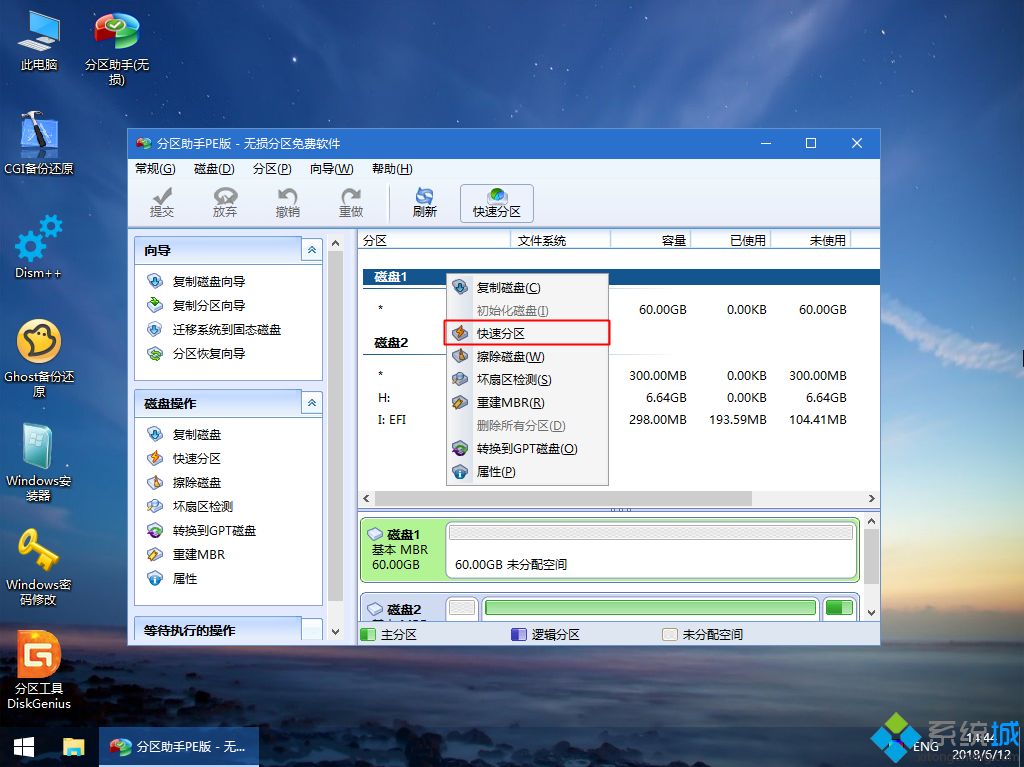Image resolution: width=1024 pixels, height=767 pixels.
Task: Click the 快速分区 toolbar icon
Action: point(496,202)
